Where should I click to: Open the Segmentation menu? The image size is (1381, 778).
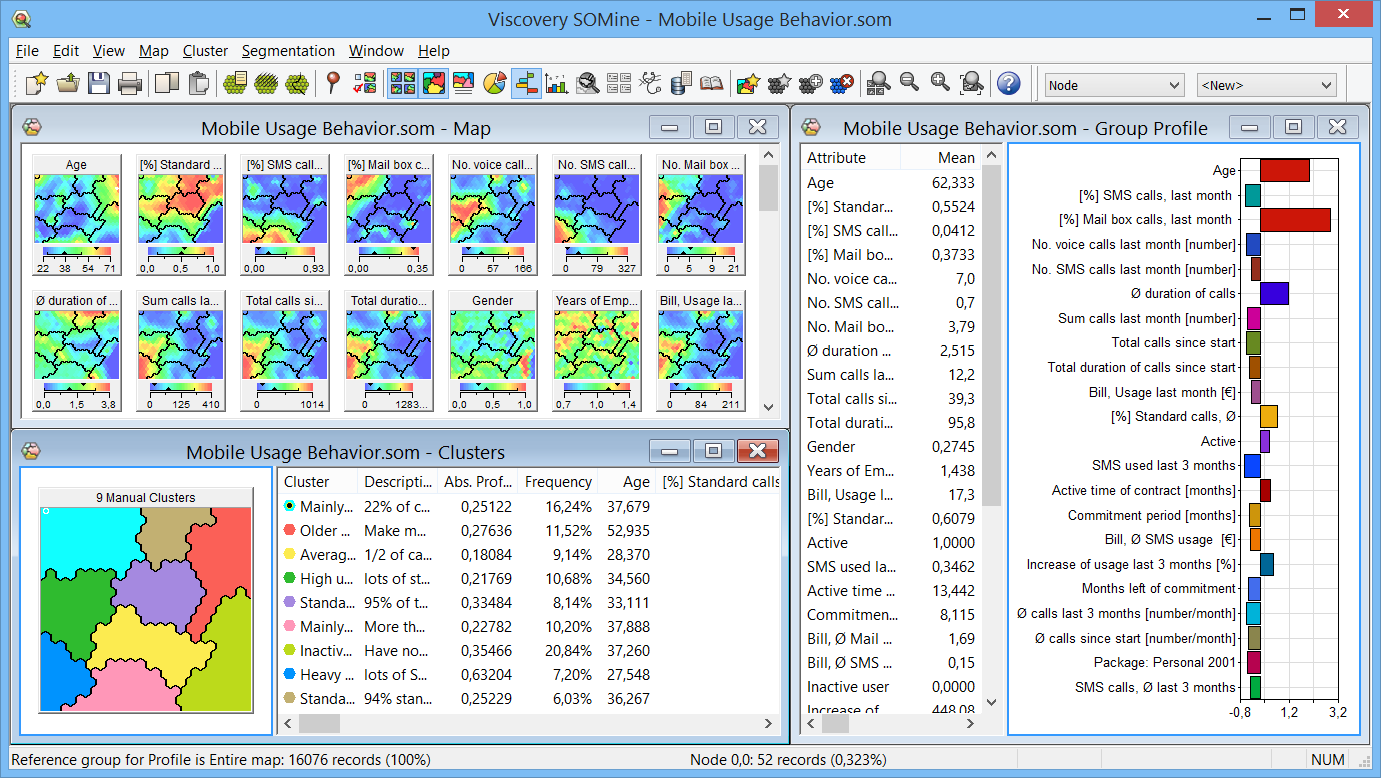pos(288,51)
